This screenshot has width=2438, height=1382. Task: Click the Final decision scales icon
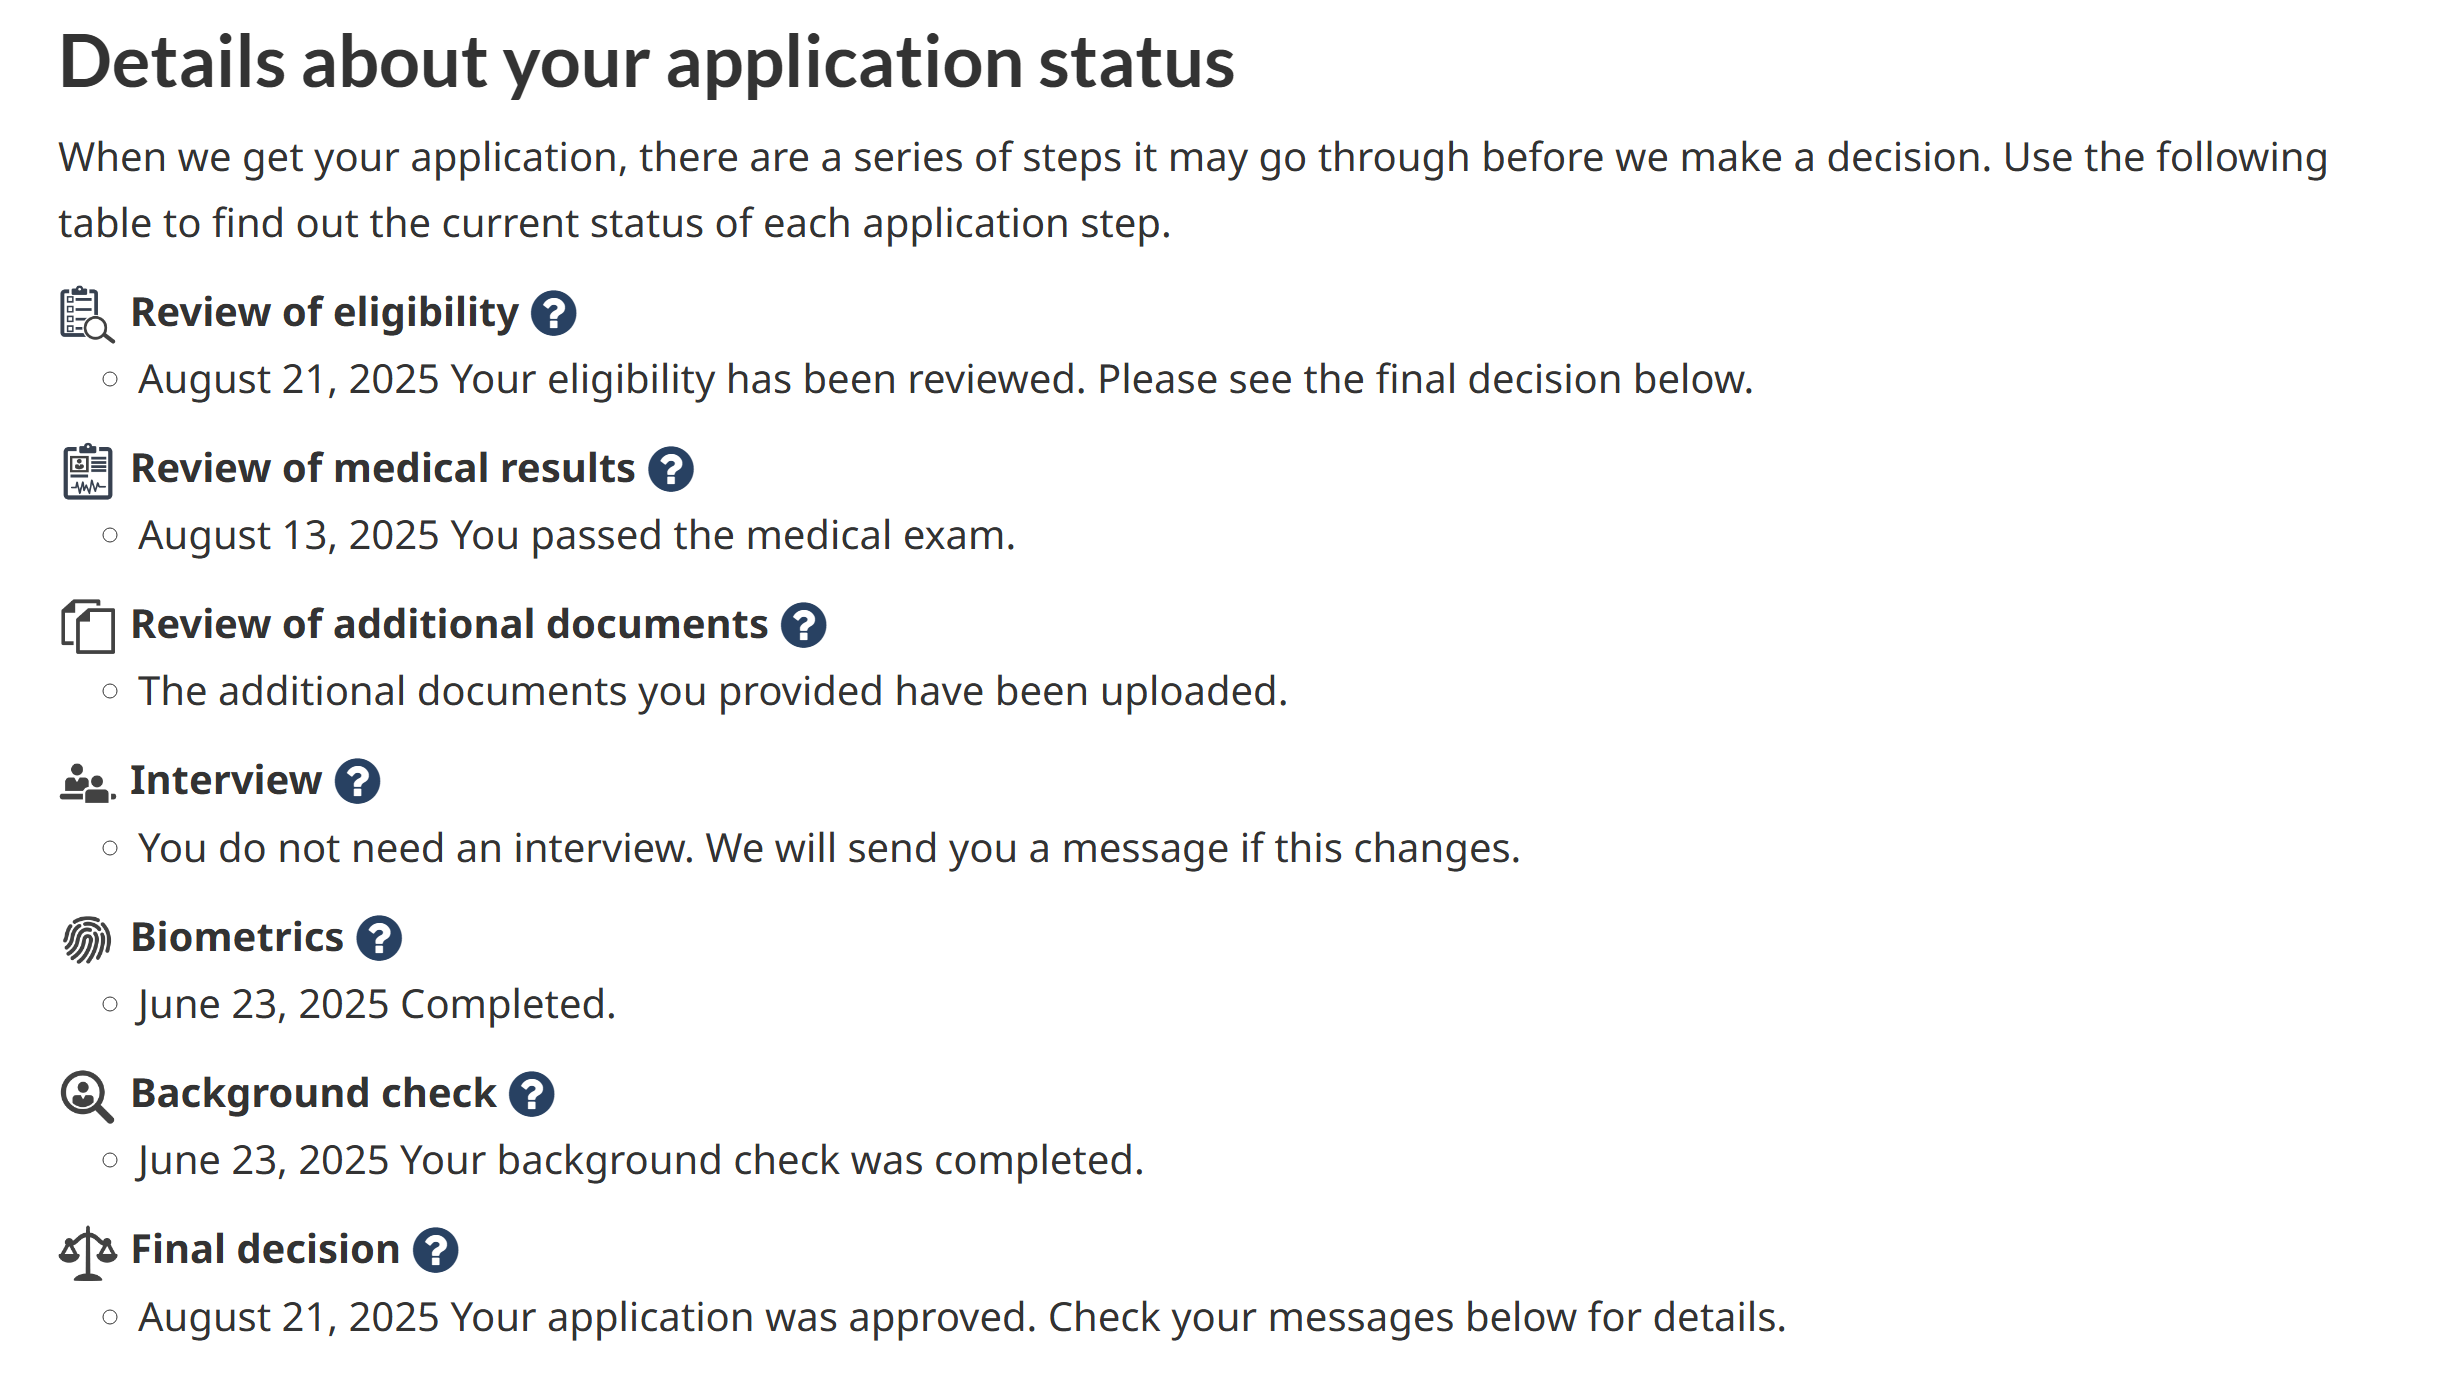coord(87,1252)
